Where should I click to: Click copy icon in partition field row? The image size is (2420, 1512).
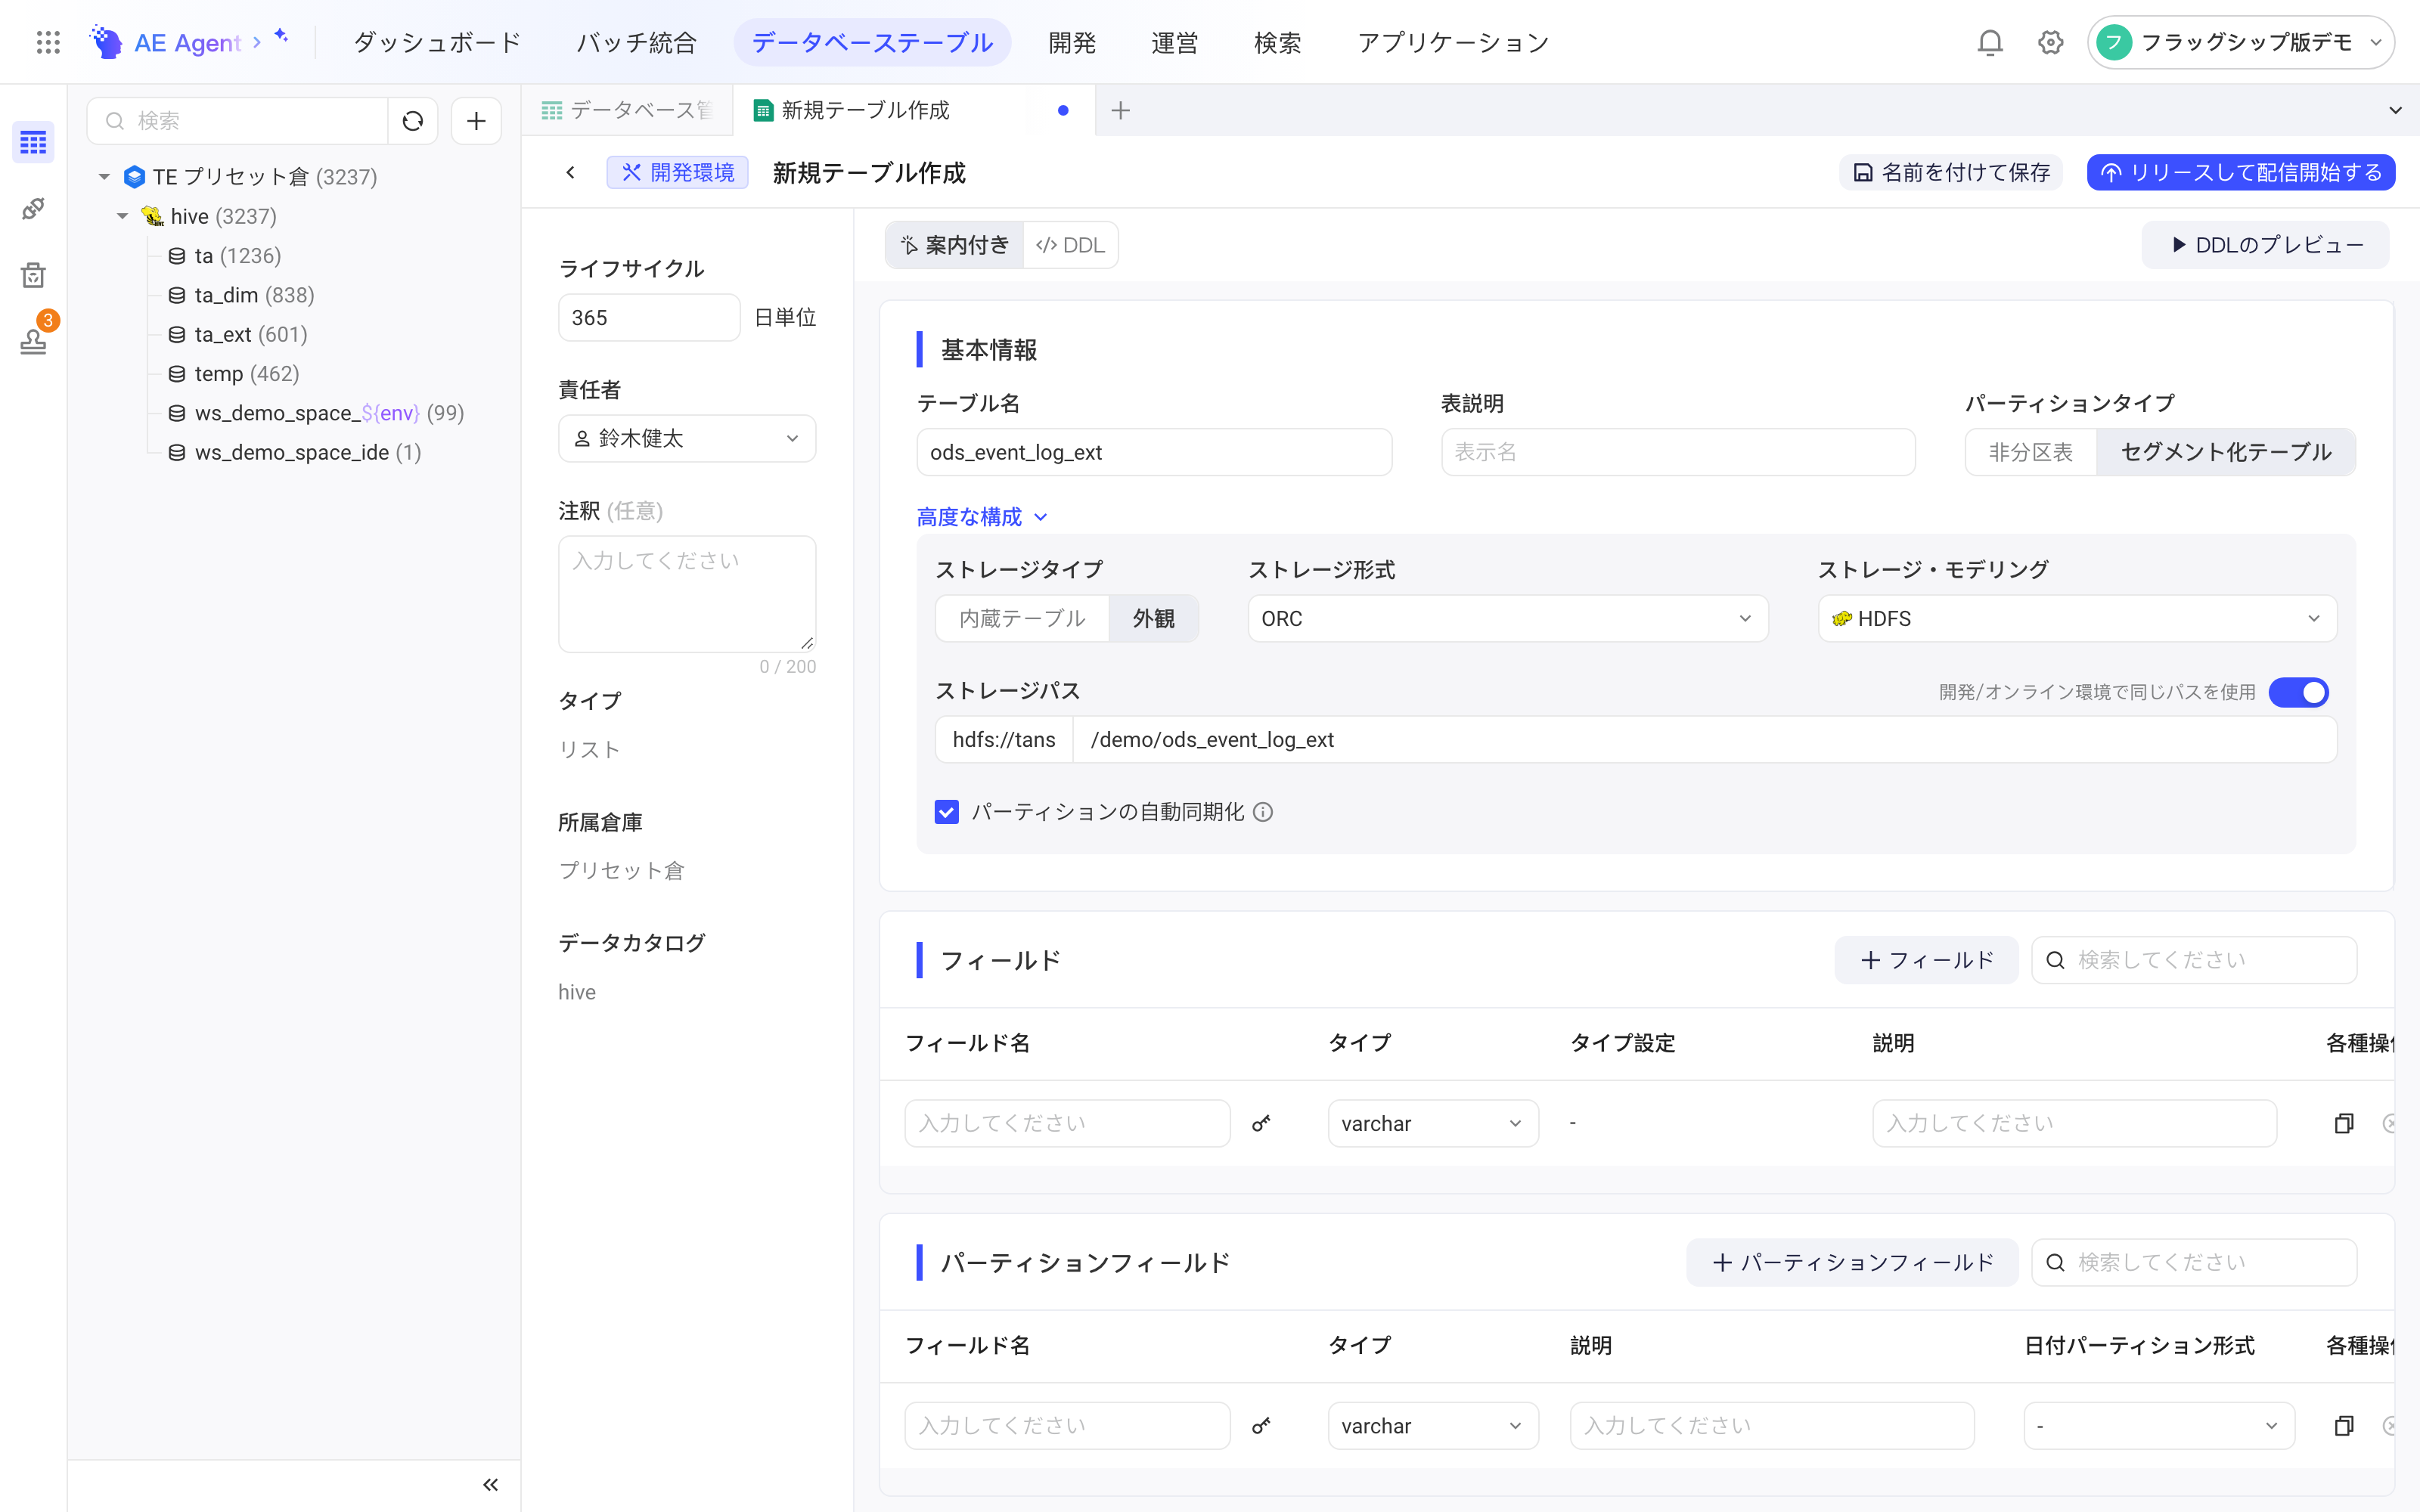coord(2344,1425)
